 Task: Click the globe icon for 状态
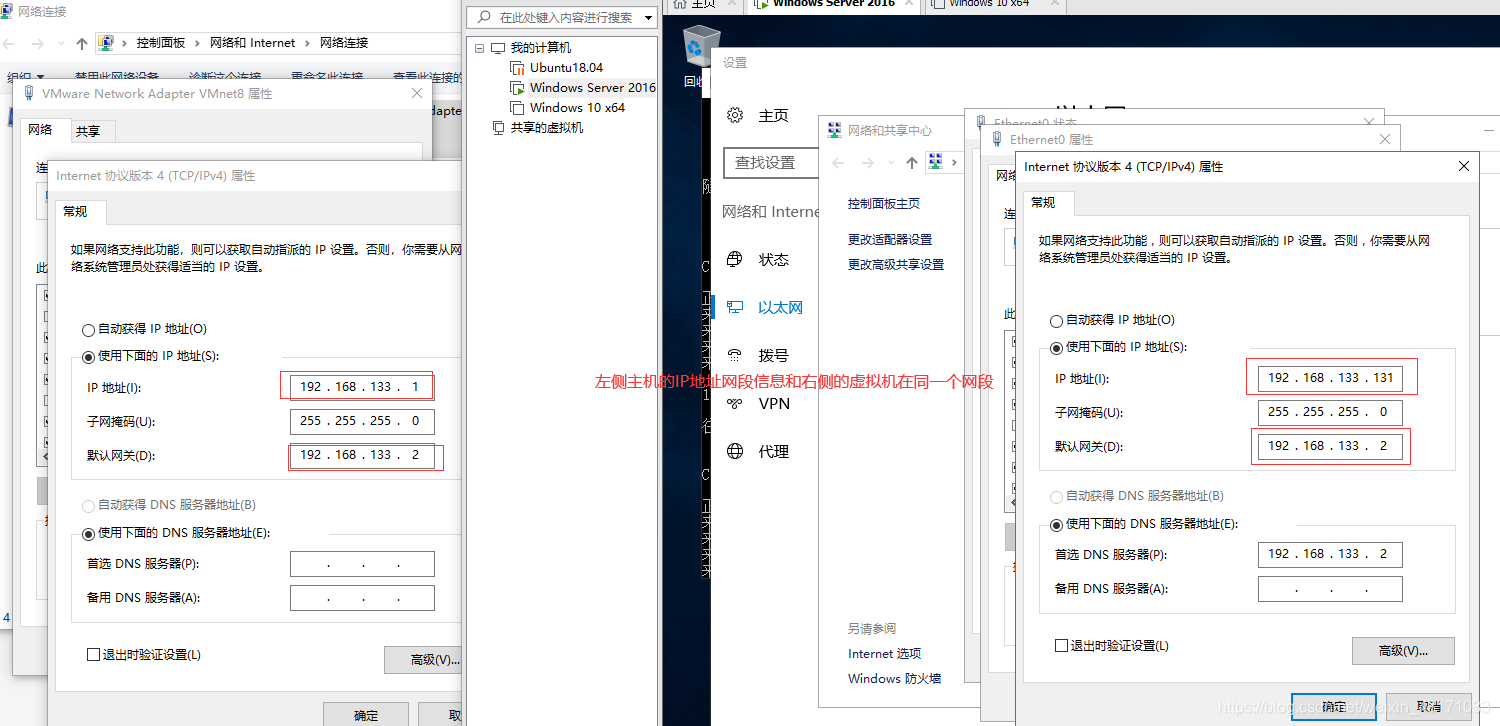(735, 259)
